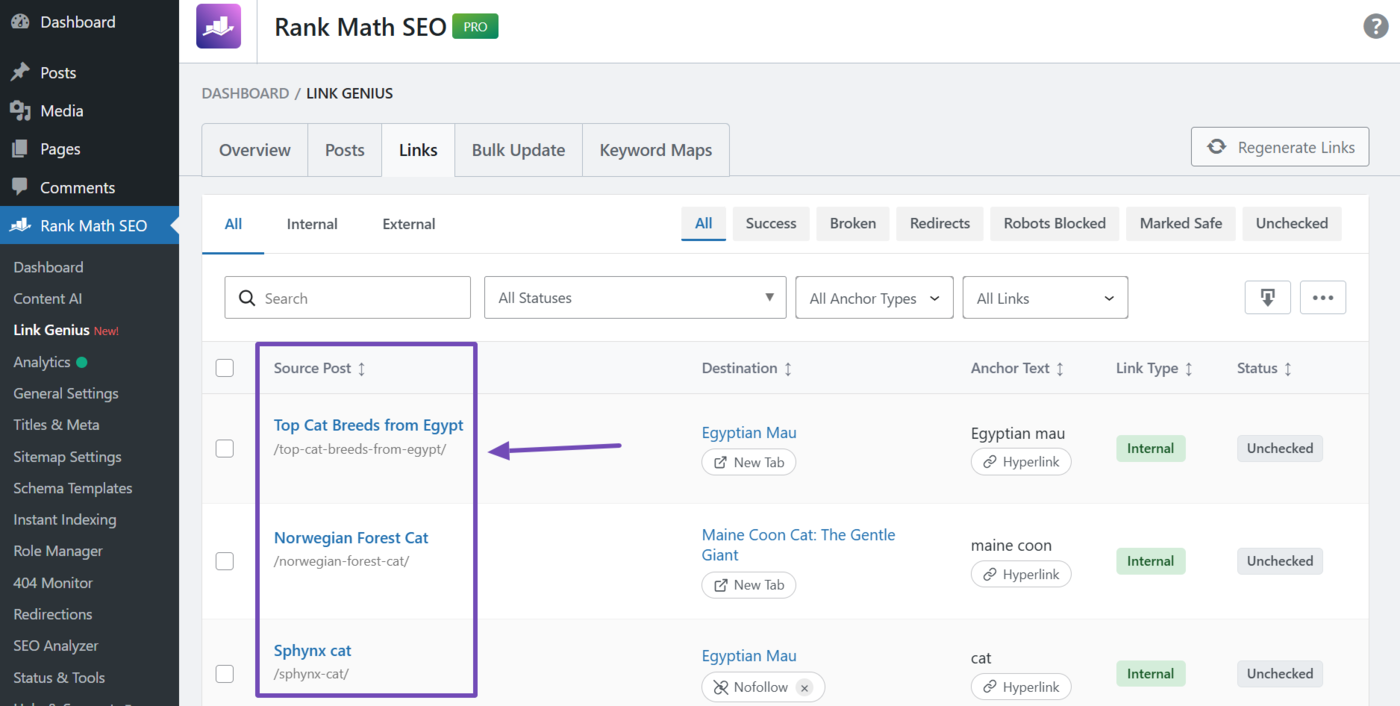
Task: Sort by Destination column arrows
Action: 788,369
